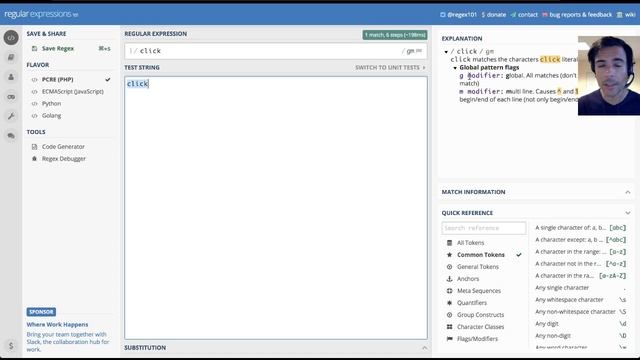Click the Character Classes grid icon
Viewport: 640px width, 360px height.
[449, 327]
